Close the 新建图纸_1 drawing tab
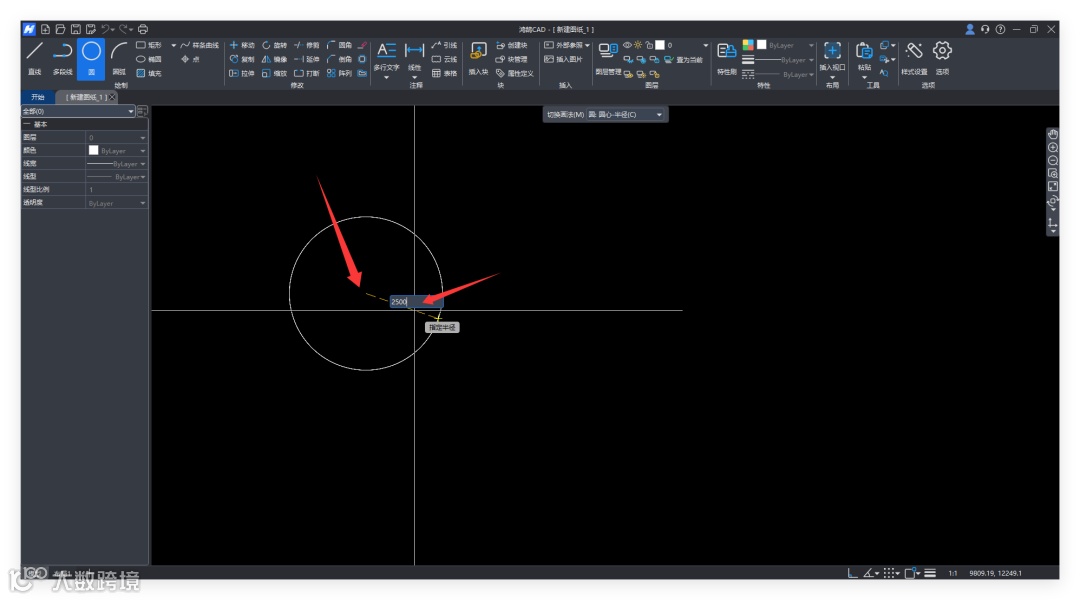This screenshot has height=600, width=1080. click(112, 97)
